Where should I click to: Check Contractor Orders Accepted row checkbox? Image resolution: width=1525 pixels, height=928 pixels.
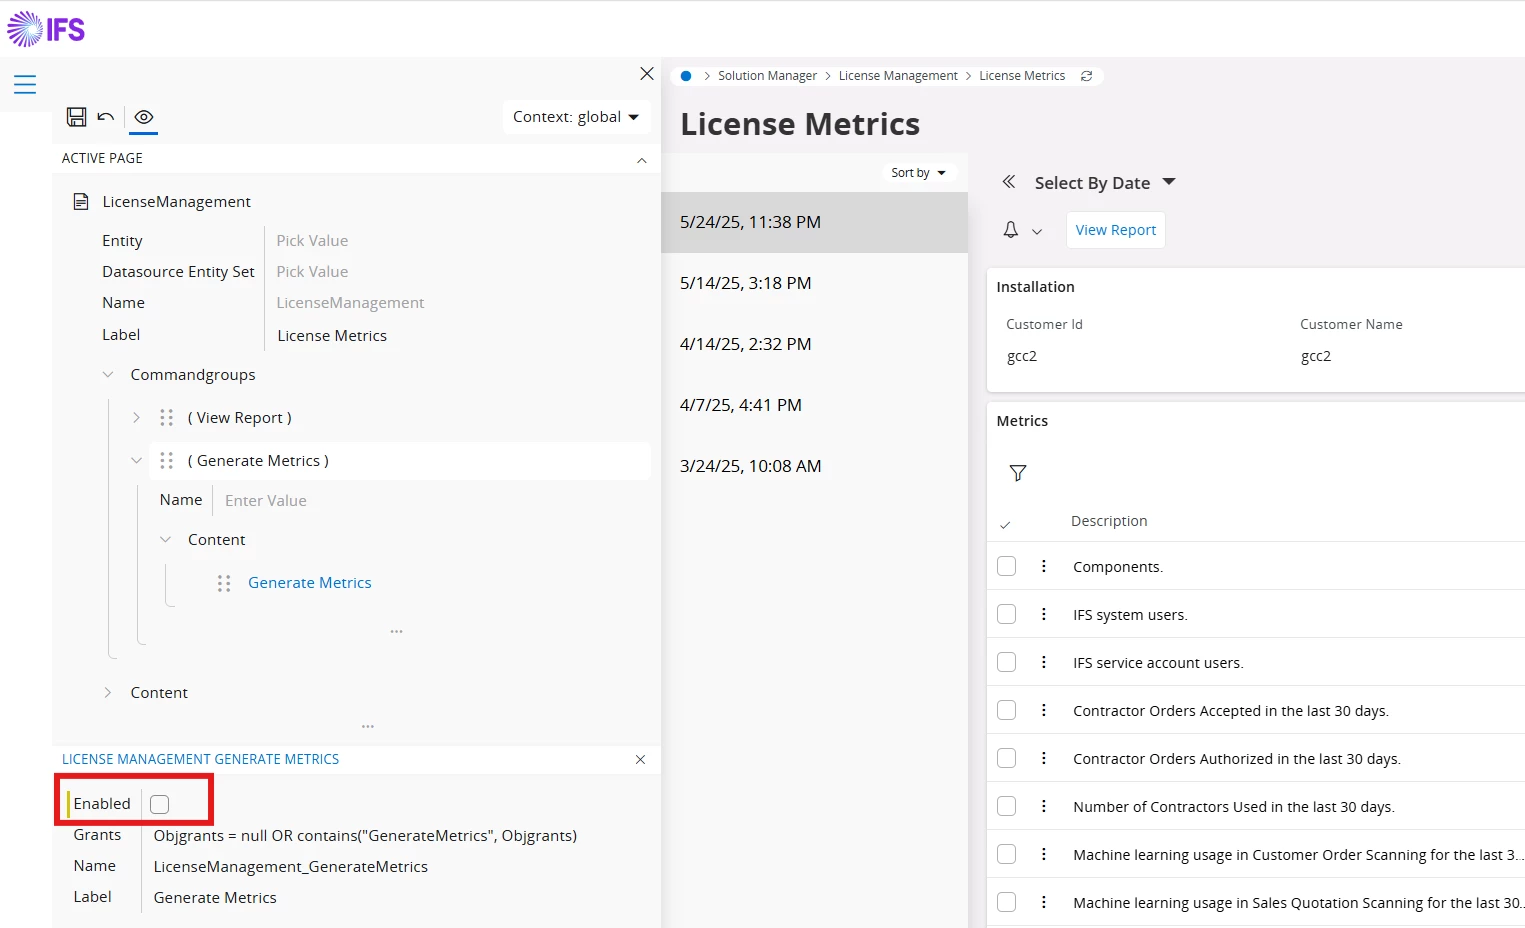[x=1007, y=710]
